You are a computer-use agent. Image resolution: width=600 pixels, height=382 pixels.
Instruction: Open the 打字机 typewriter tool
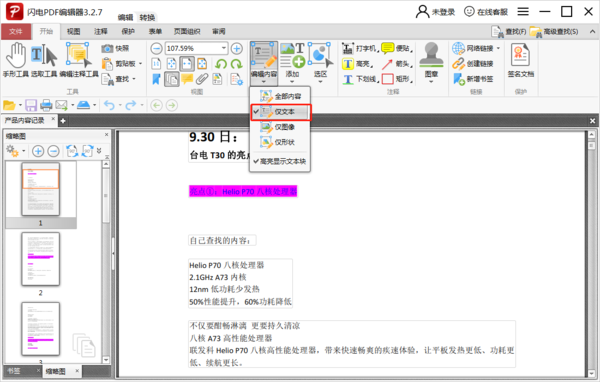(360, 48)
